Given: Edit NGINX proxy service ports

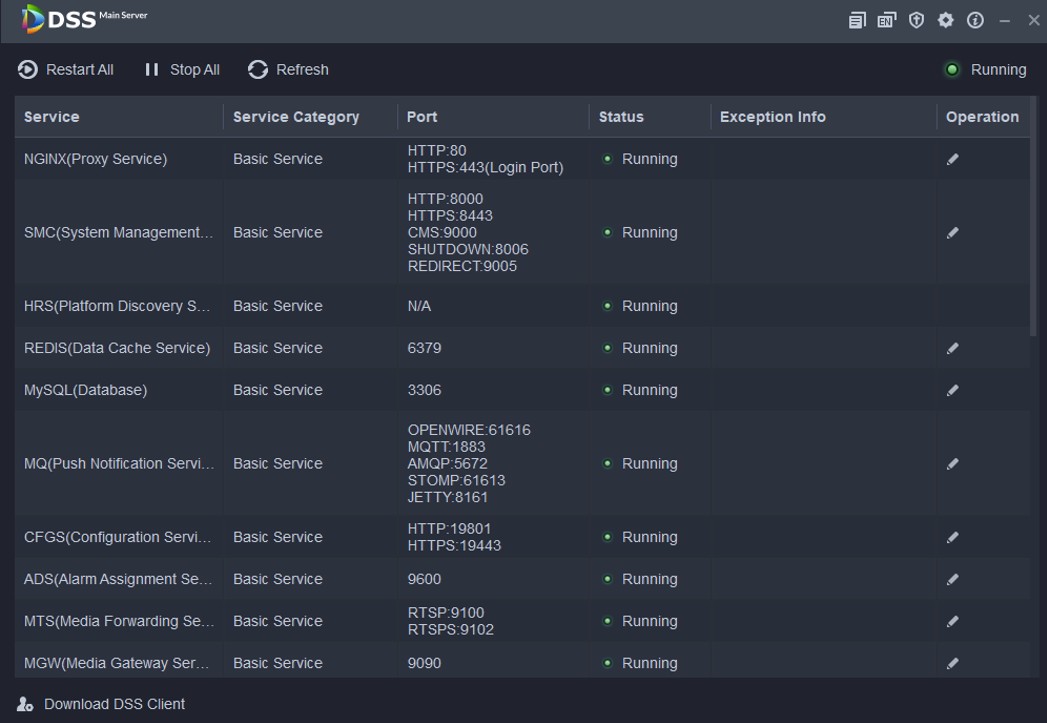Looking at the screenshot, I should click(953, 159).
